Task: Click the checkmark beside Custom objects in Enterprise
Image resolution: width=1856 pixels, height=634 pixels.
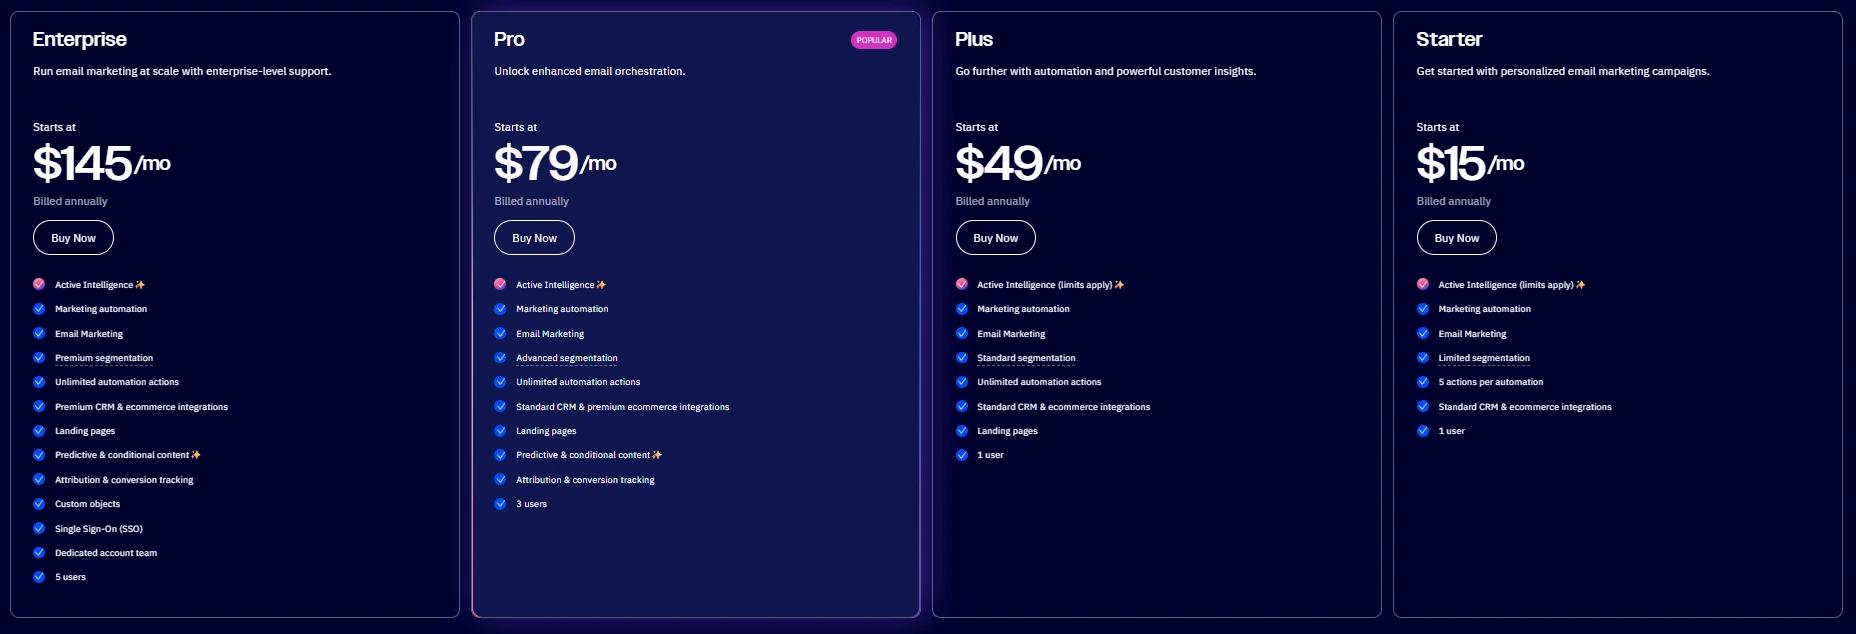Action: point(38,503)
